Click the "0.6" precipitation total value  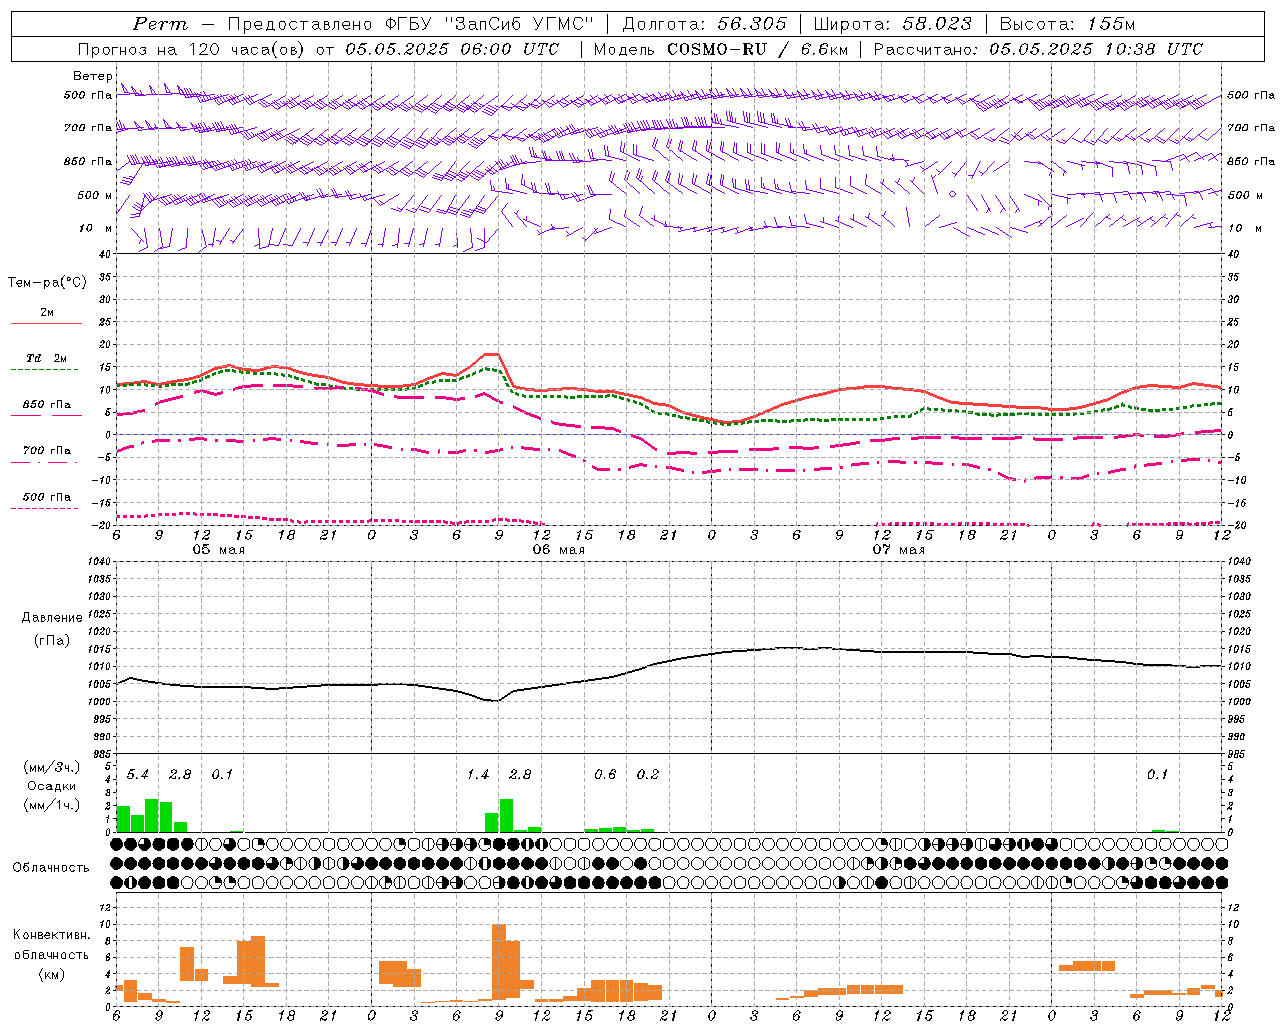605,775
